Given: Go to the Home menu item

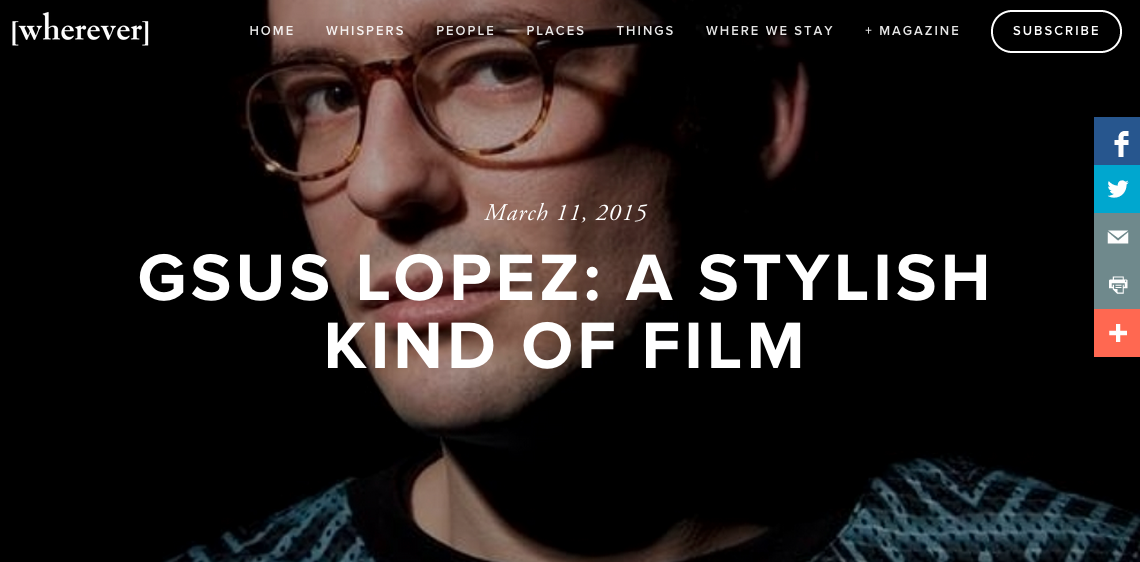Looking at the screenshot, I should tap(272, 31).
